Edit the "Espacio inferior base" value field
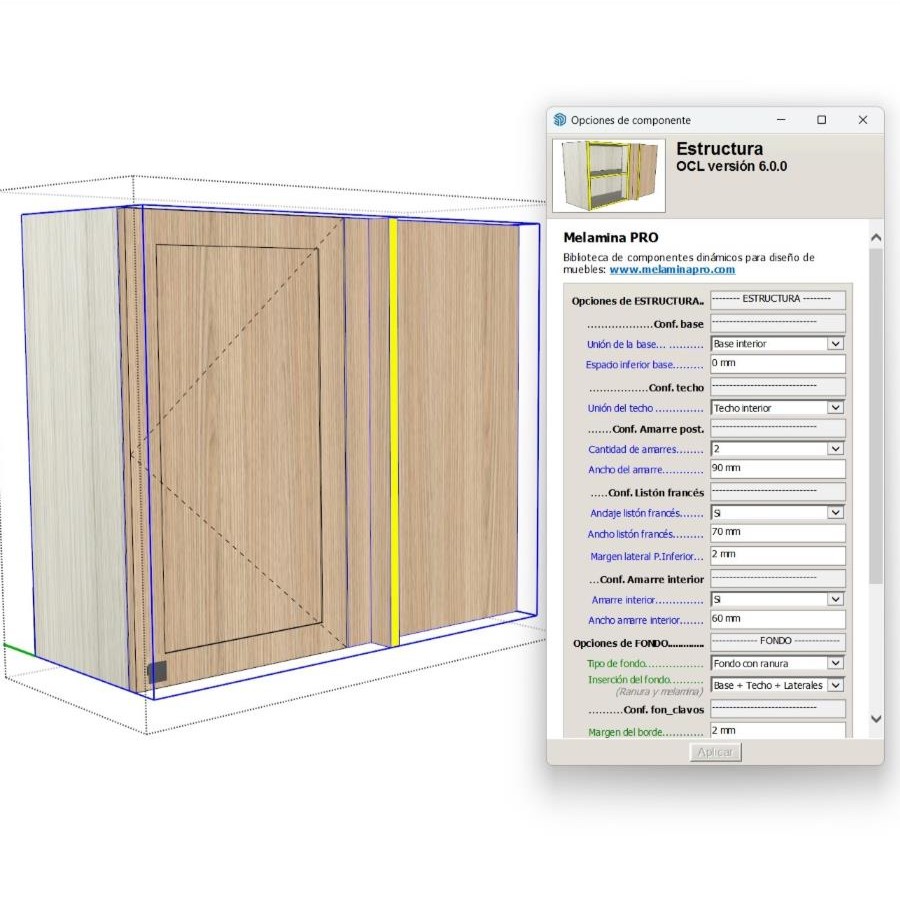The height and width of the screenshot is (900, 900). pyautogui.click(x=777, y=364)
